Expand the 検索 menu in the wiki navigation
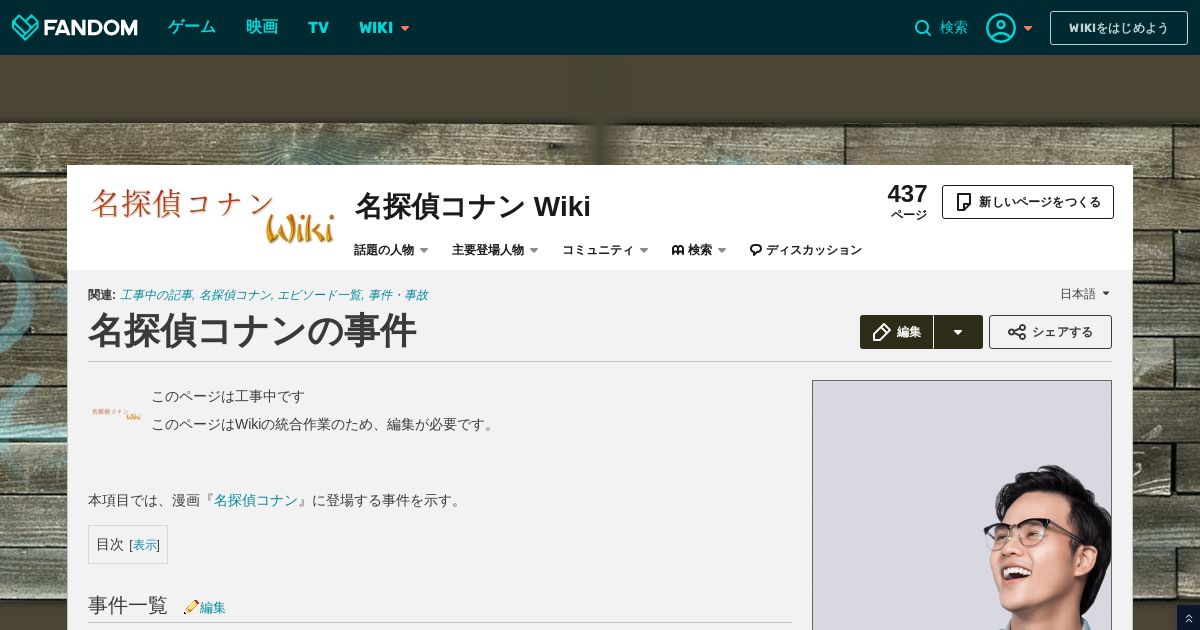The image size is (1200, 630). point(699,250)
